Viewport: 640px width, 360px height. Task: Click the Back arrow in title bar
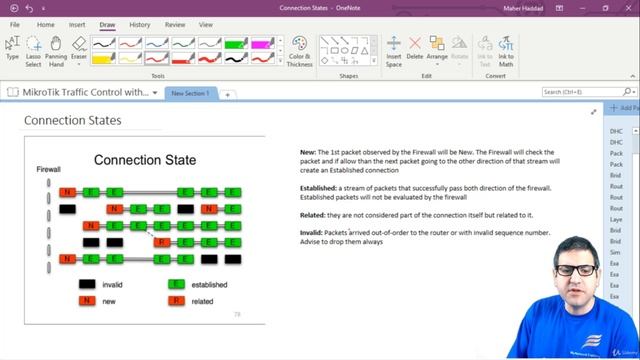14,8
